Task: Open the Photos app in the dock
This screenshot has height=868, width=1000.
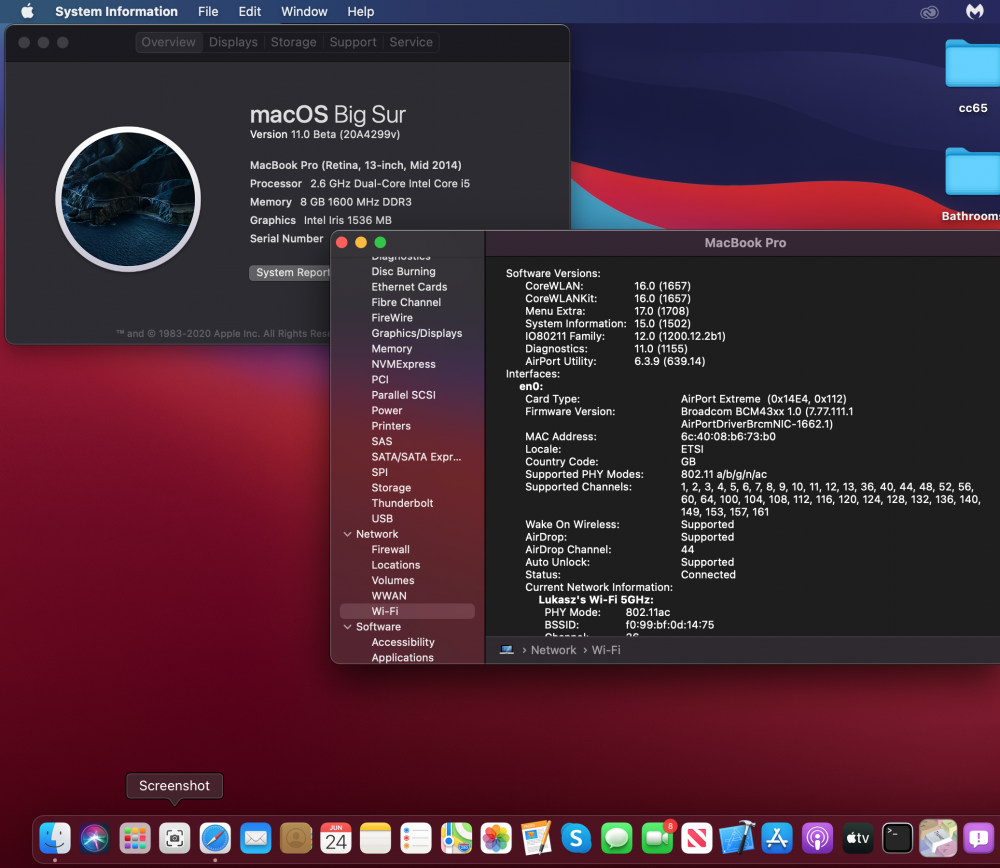Action: 496,838
